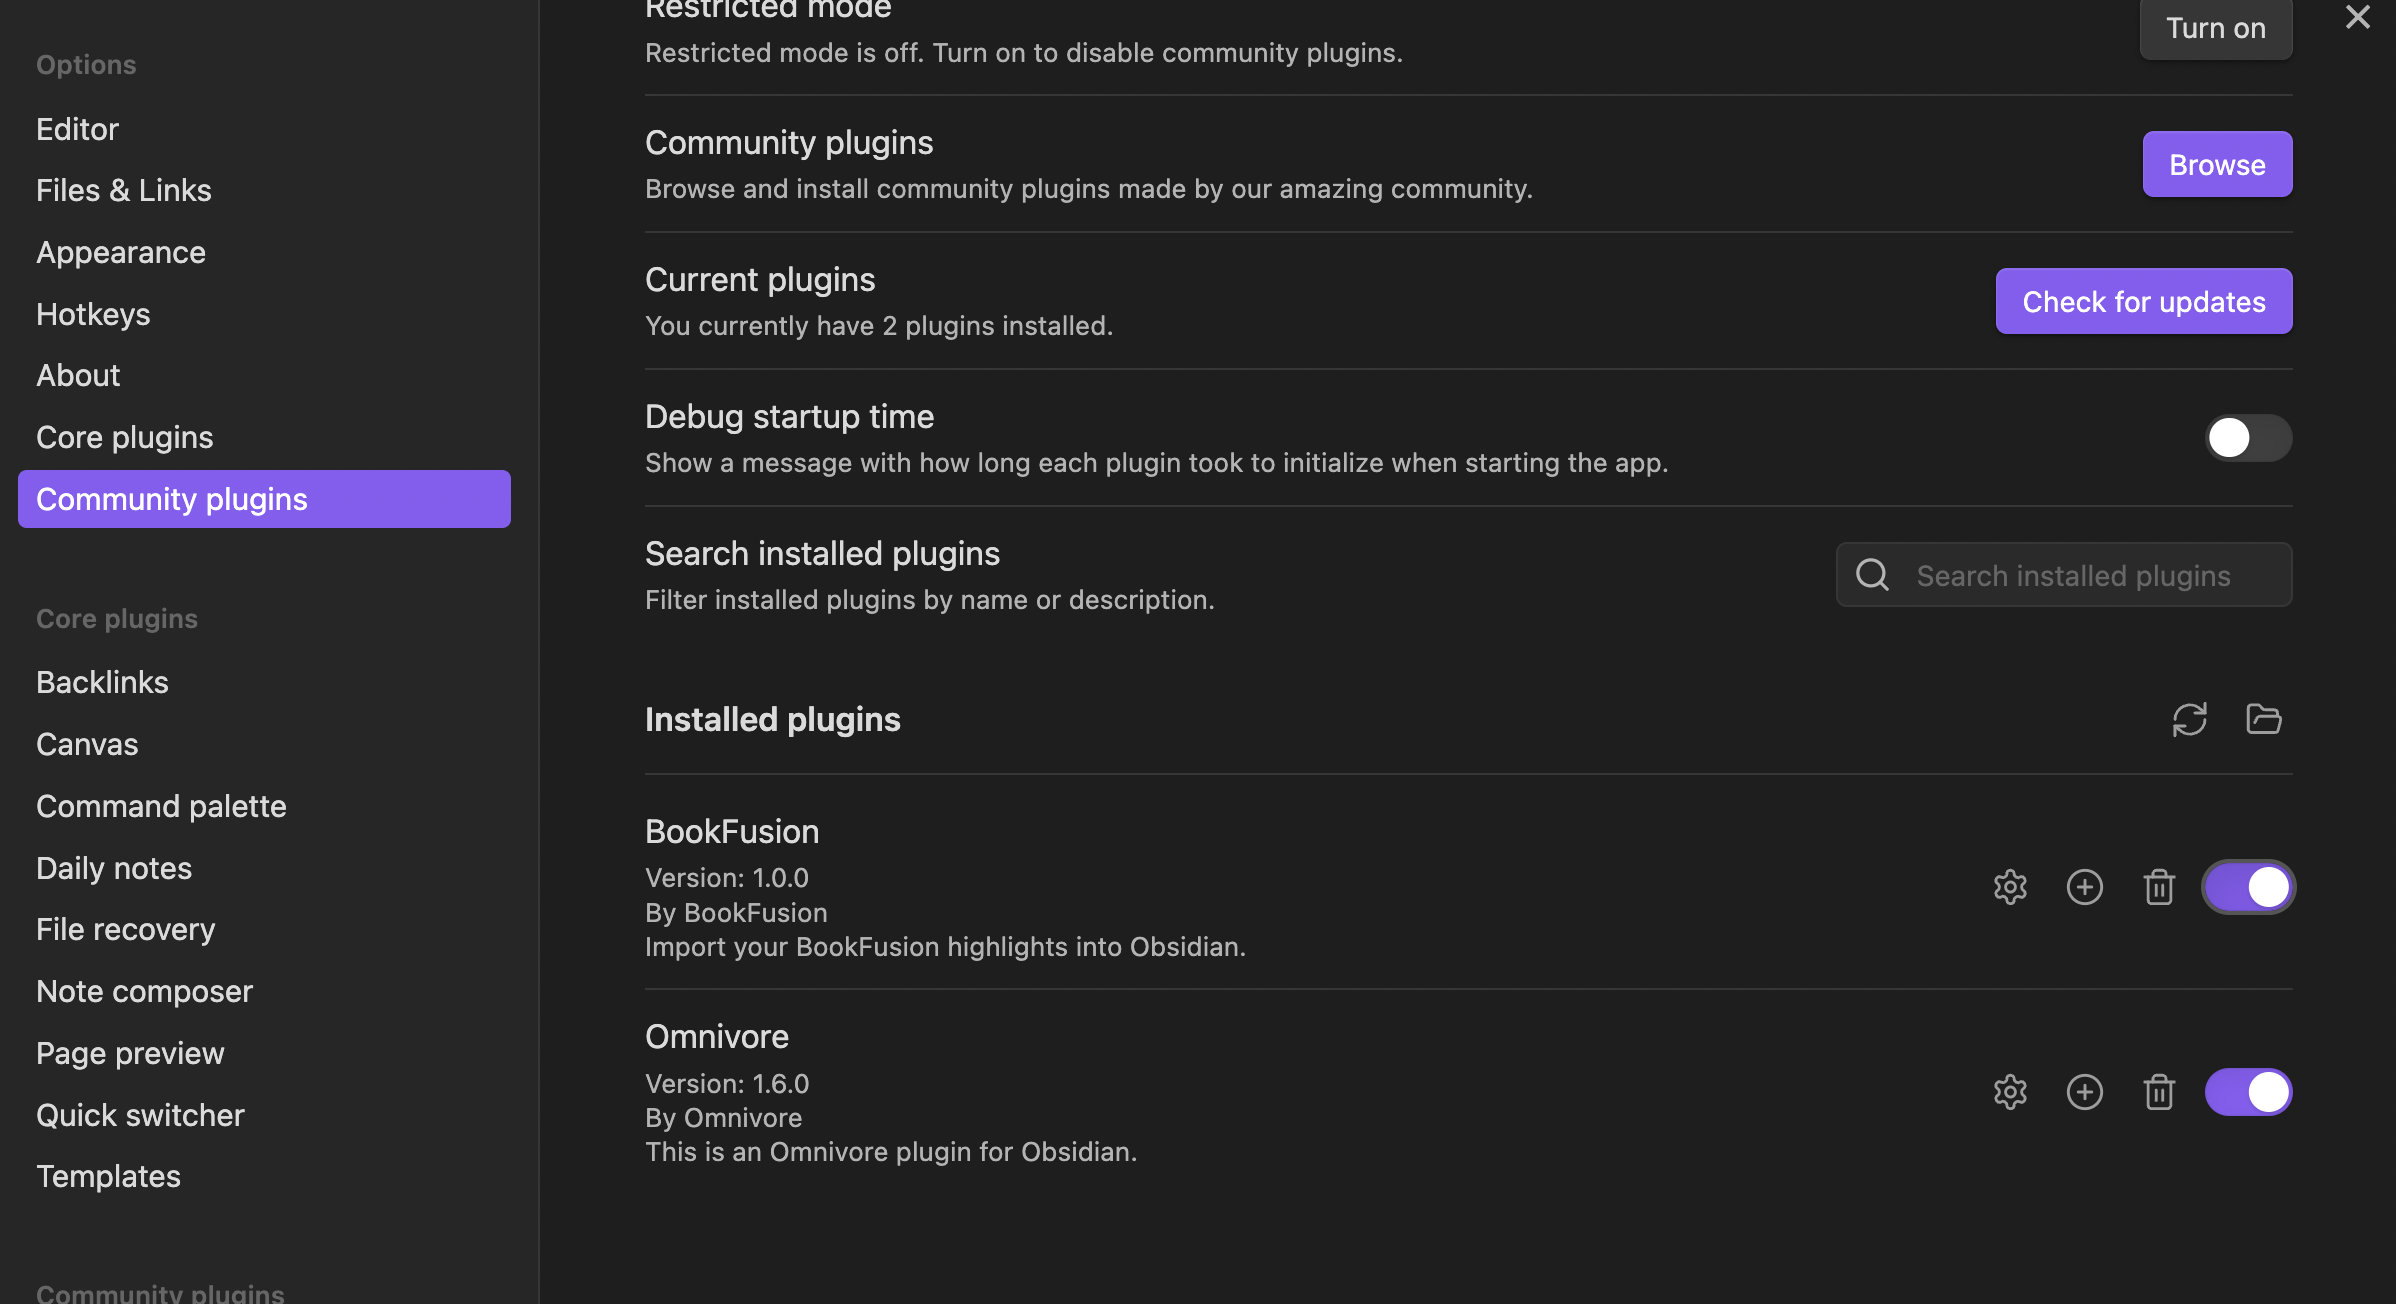This screenshot has height=1304, width=2396.
Task: Disable the BookFusion plugin toggle
Action: pos(2247,886)
